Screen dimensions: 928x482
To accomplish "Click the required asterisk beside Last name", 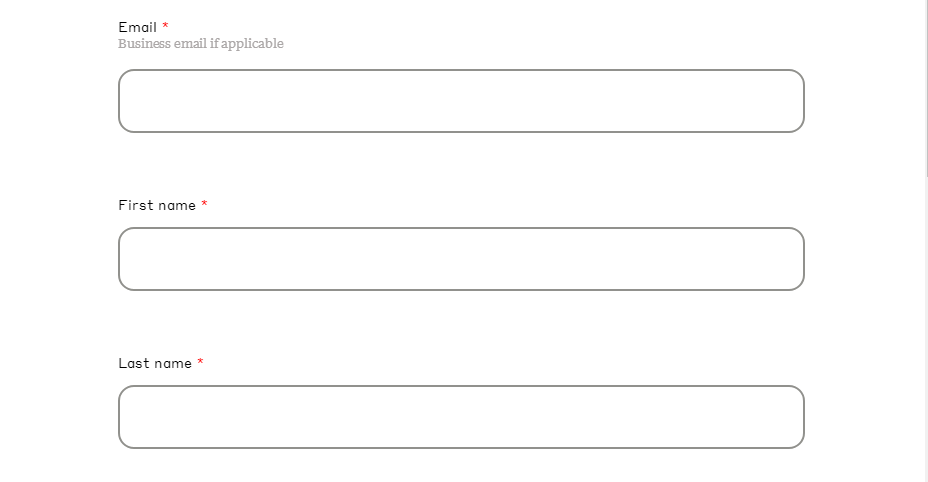I will [201, 362].
